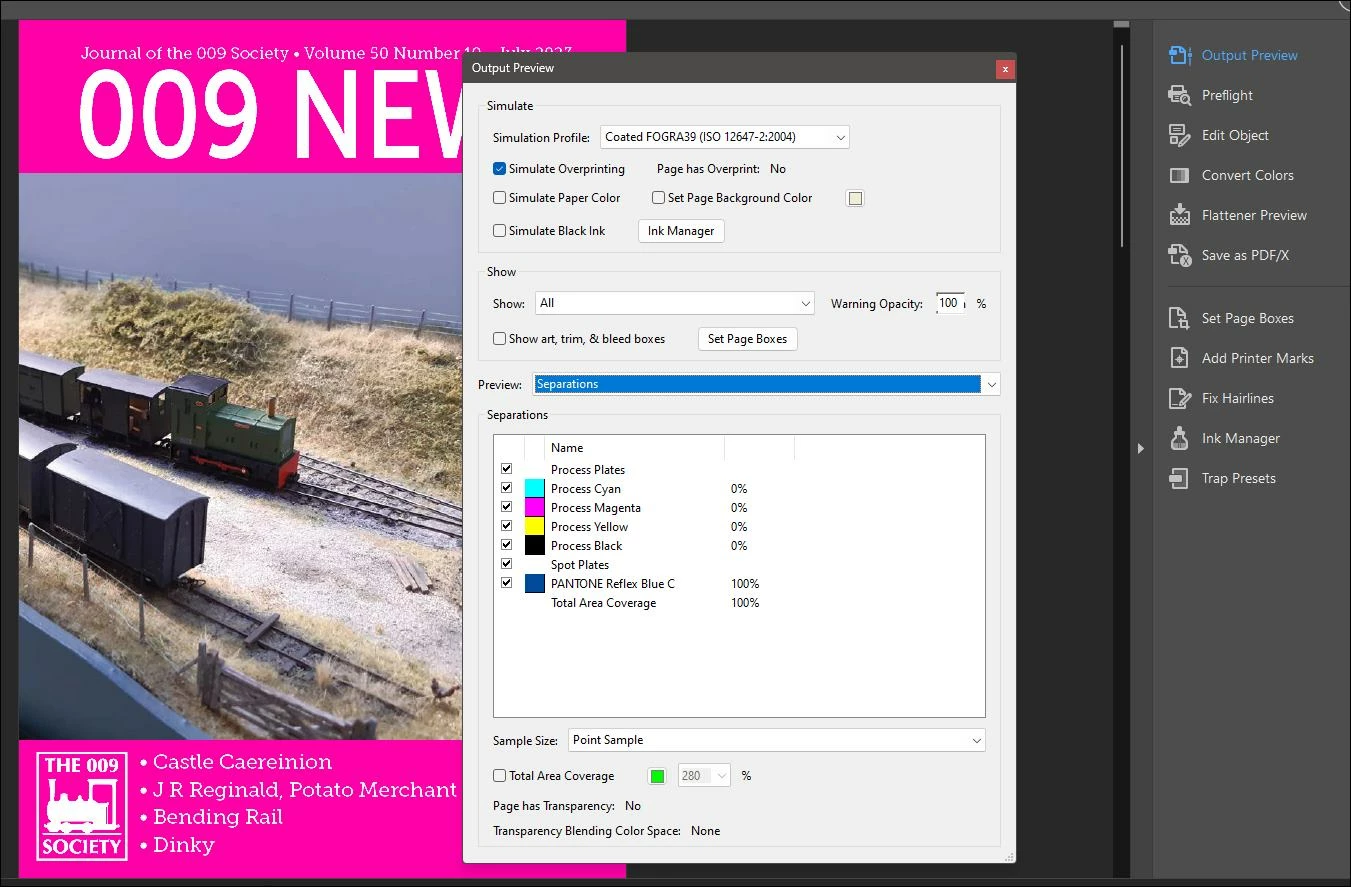Click the Warning Opacity input field
1351x887 pixels.
[950, 303]
